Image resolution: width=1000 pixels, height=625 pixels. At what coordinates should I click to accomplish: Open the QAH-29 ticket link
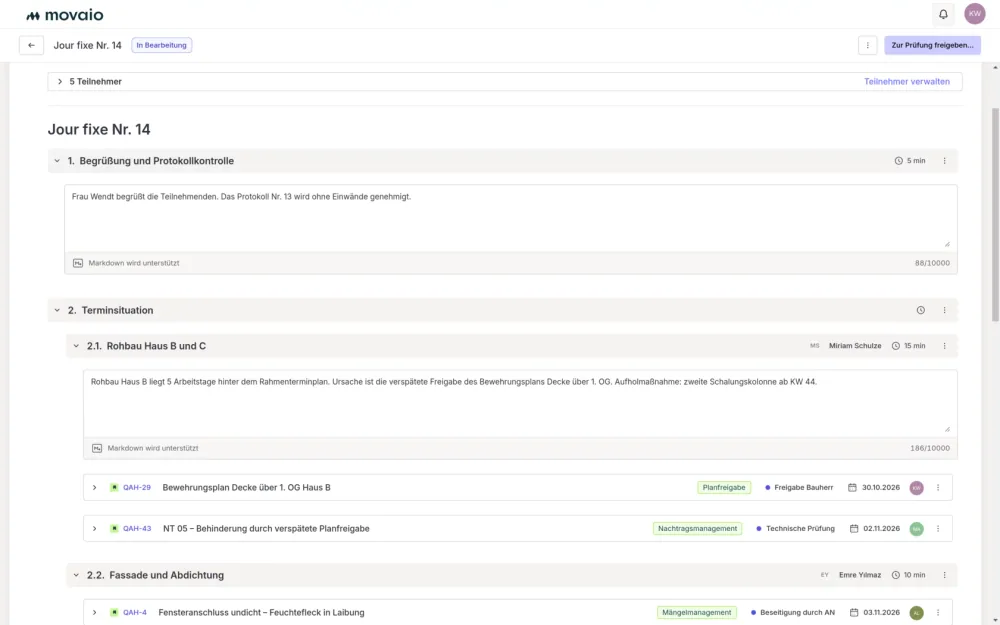pyautogui.click(x=136, y=488)
